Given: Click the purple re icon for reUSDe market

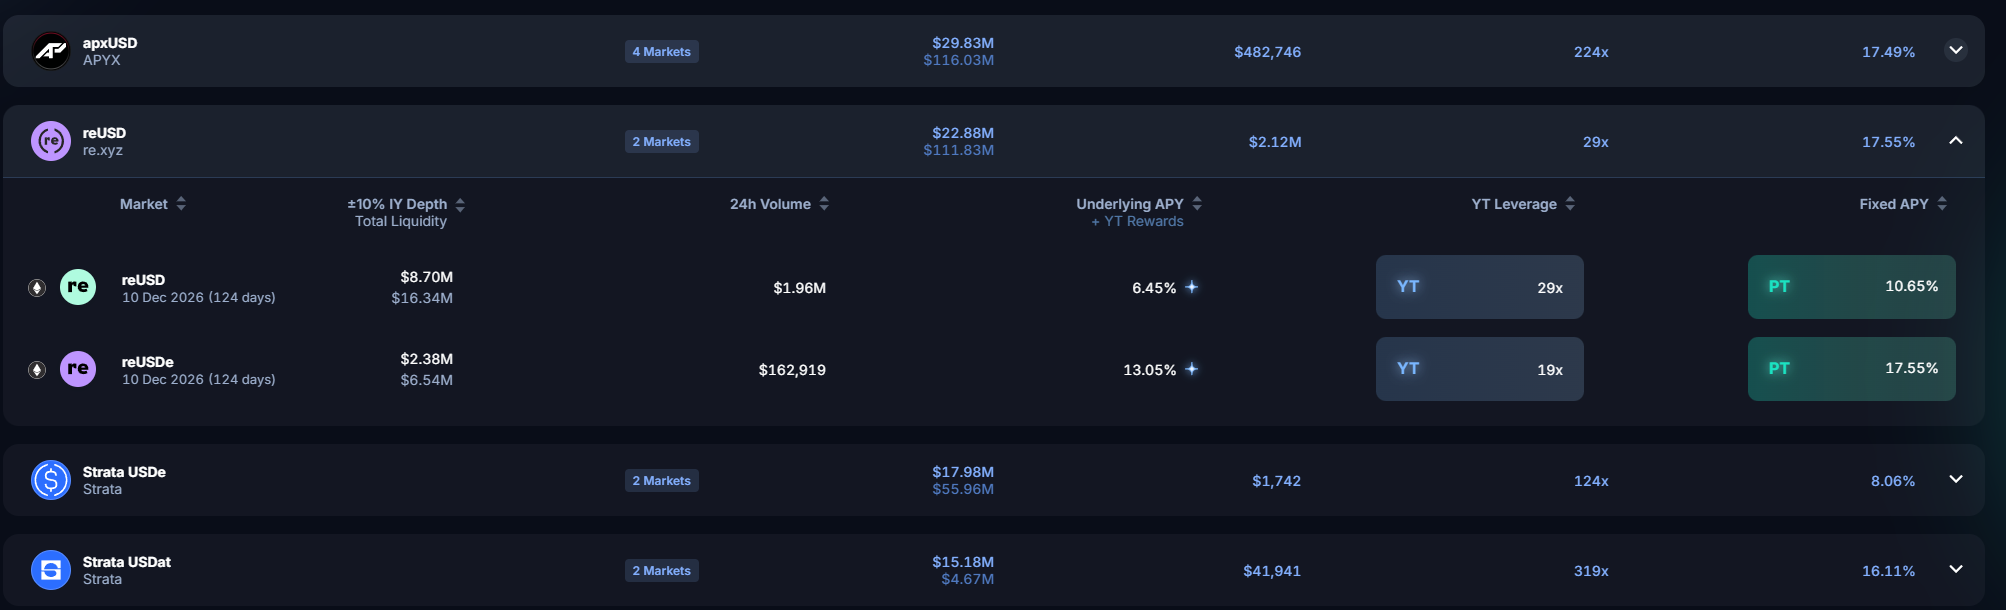Looking at the screenshot, I should tap(78, 369).
